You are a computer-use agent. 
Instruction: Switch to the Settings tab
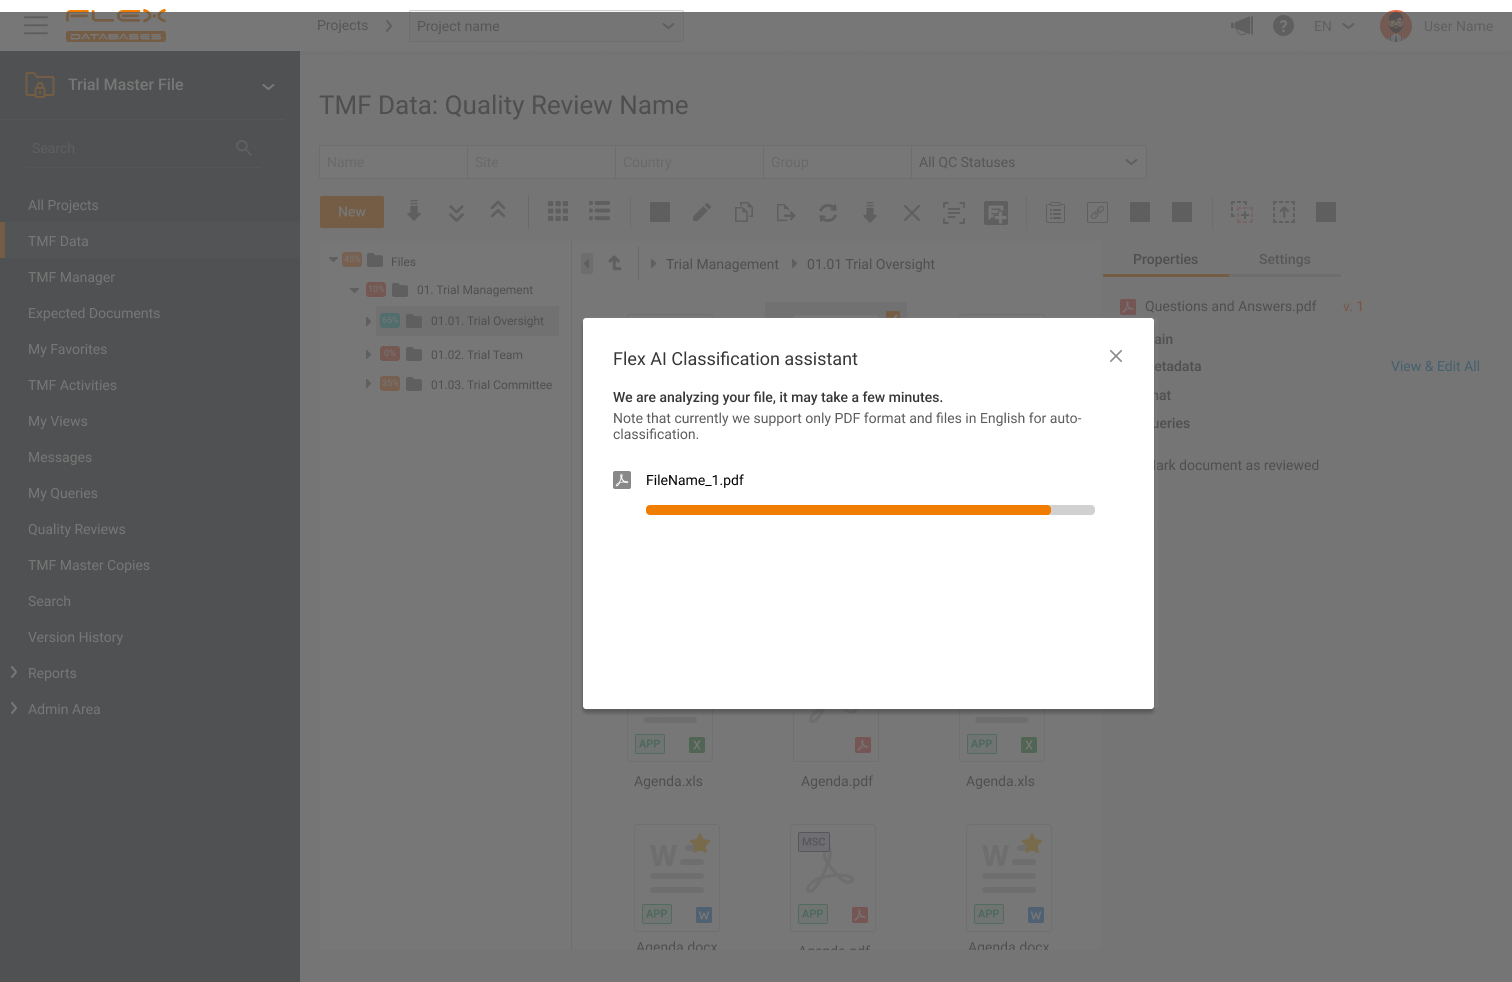pyautogui.click(x=1284, y=259)
